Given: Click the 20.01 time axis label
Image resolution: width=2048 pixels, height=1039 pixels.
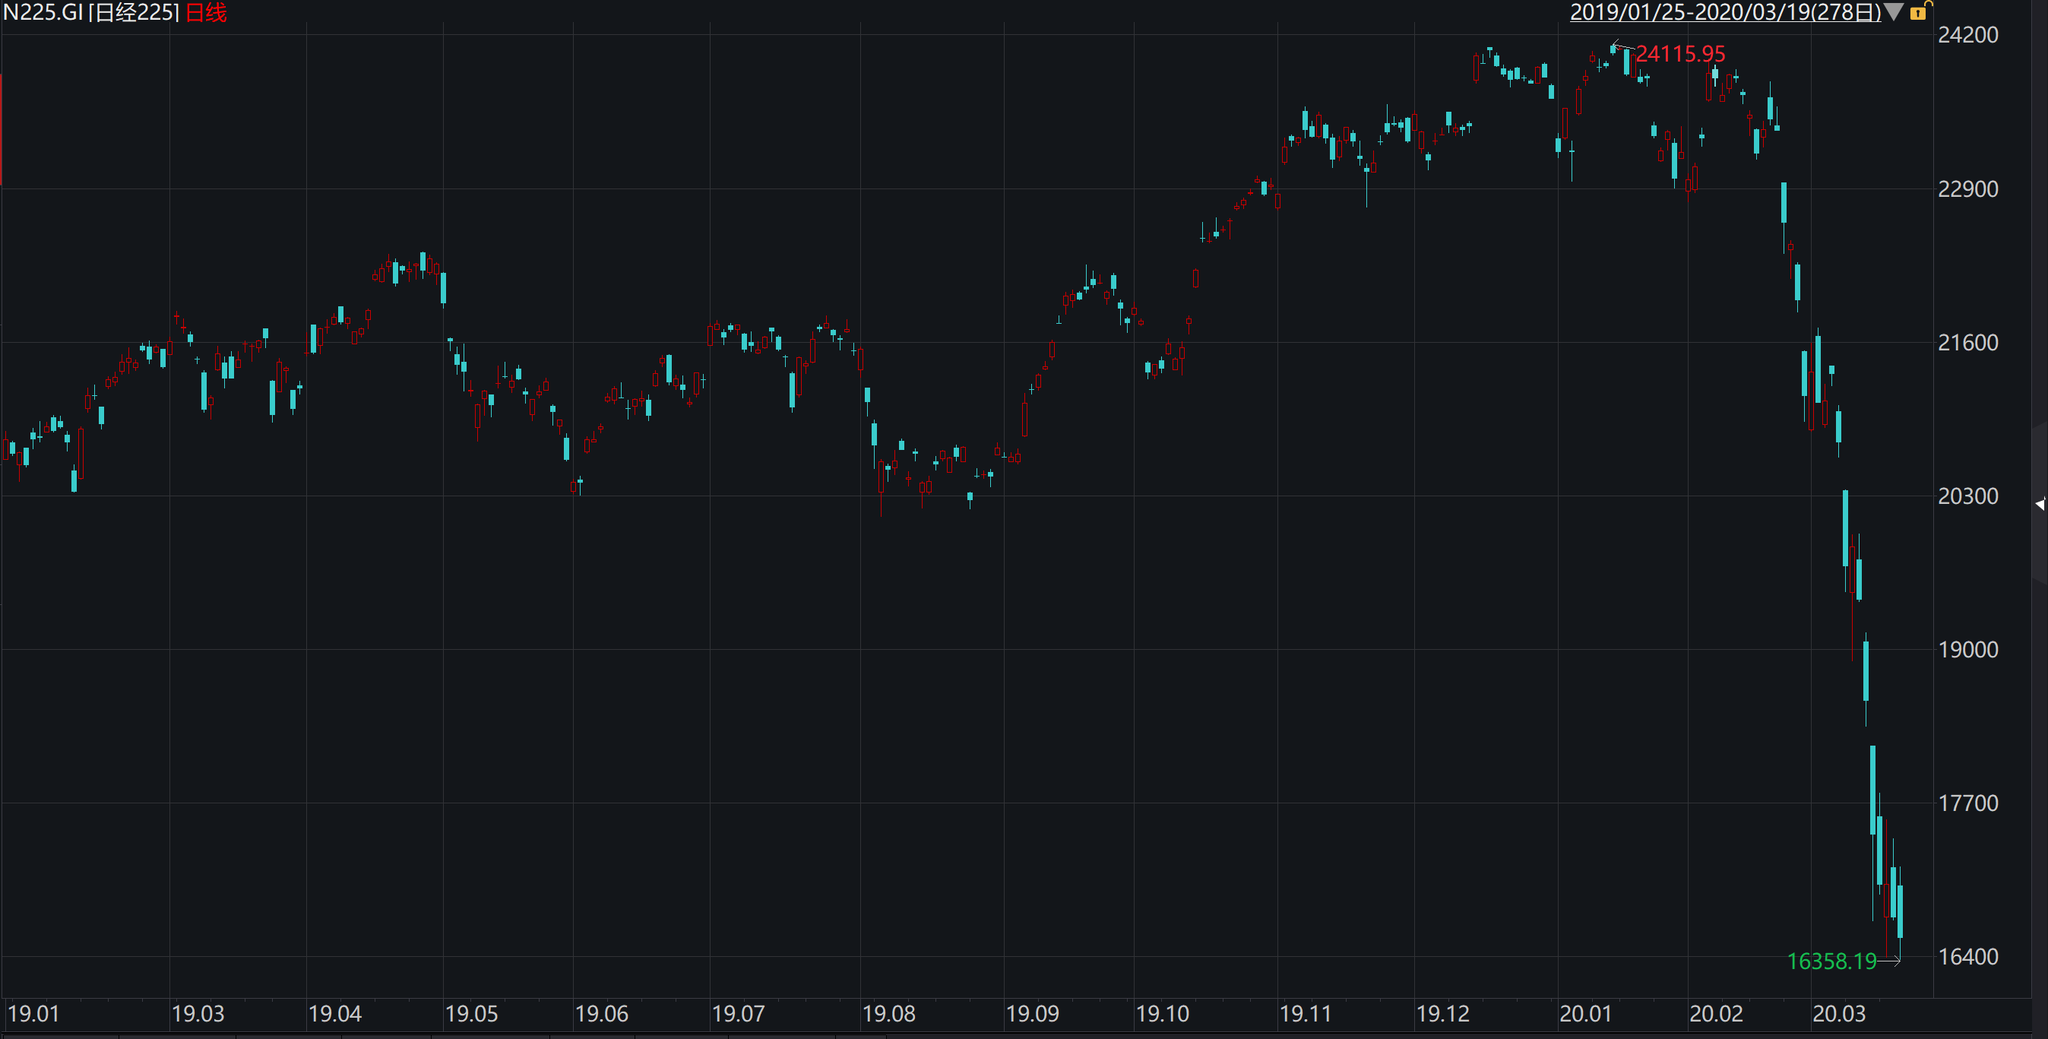Looking at the screenshot, I should (x=1585, y=1013).
